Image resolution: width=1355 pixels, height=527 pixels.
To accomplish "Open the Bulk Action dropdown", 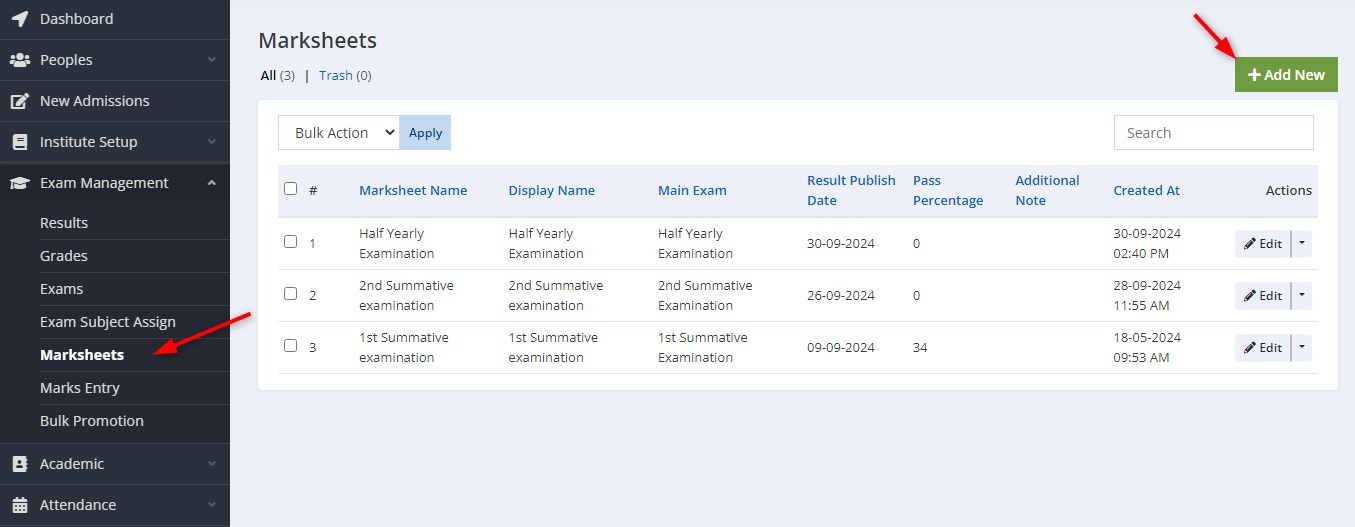I will coord(338,133).
